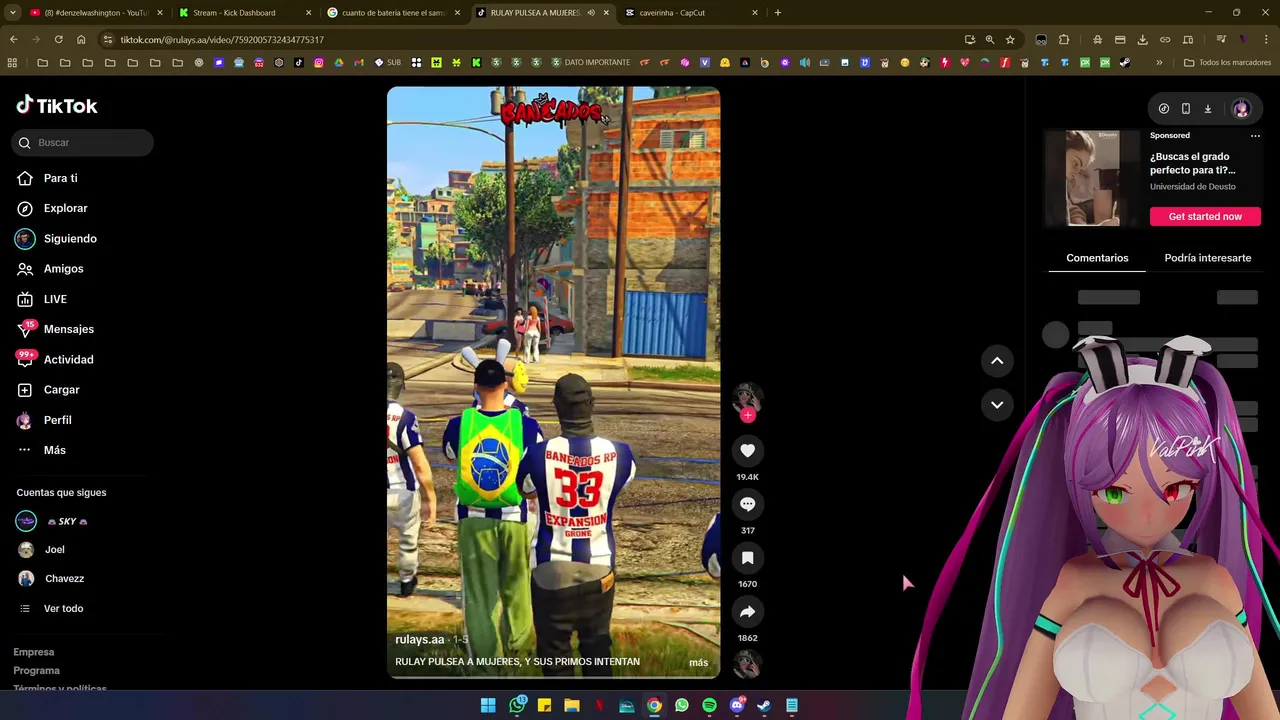Switch to Podría interesarte tab

1207,258
